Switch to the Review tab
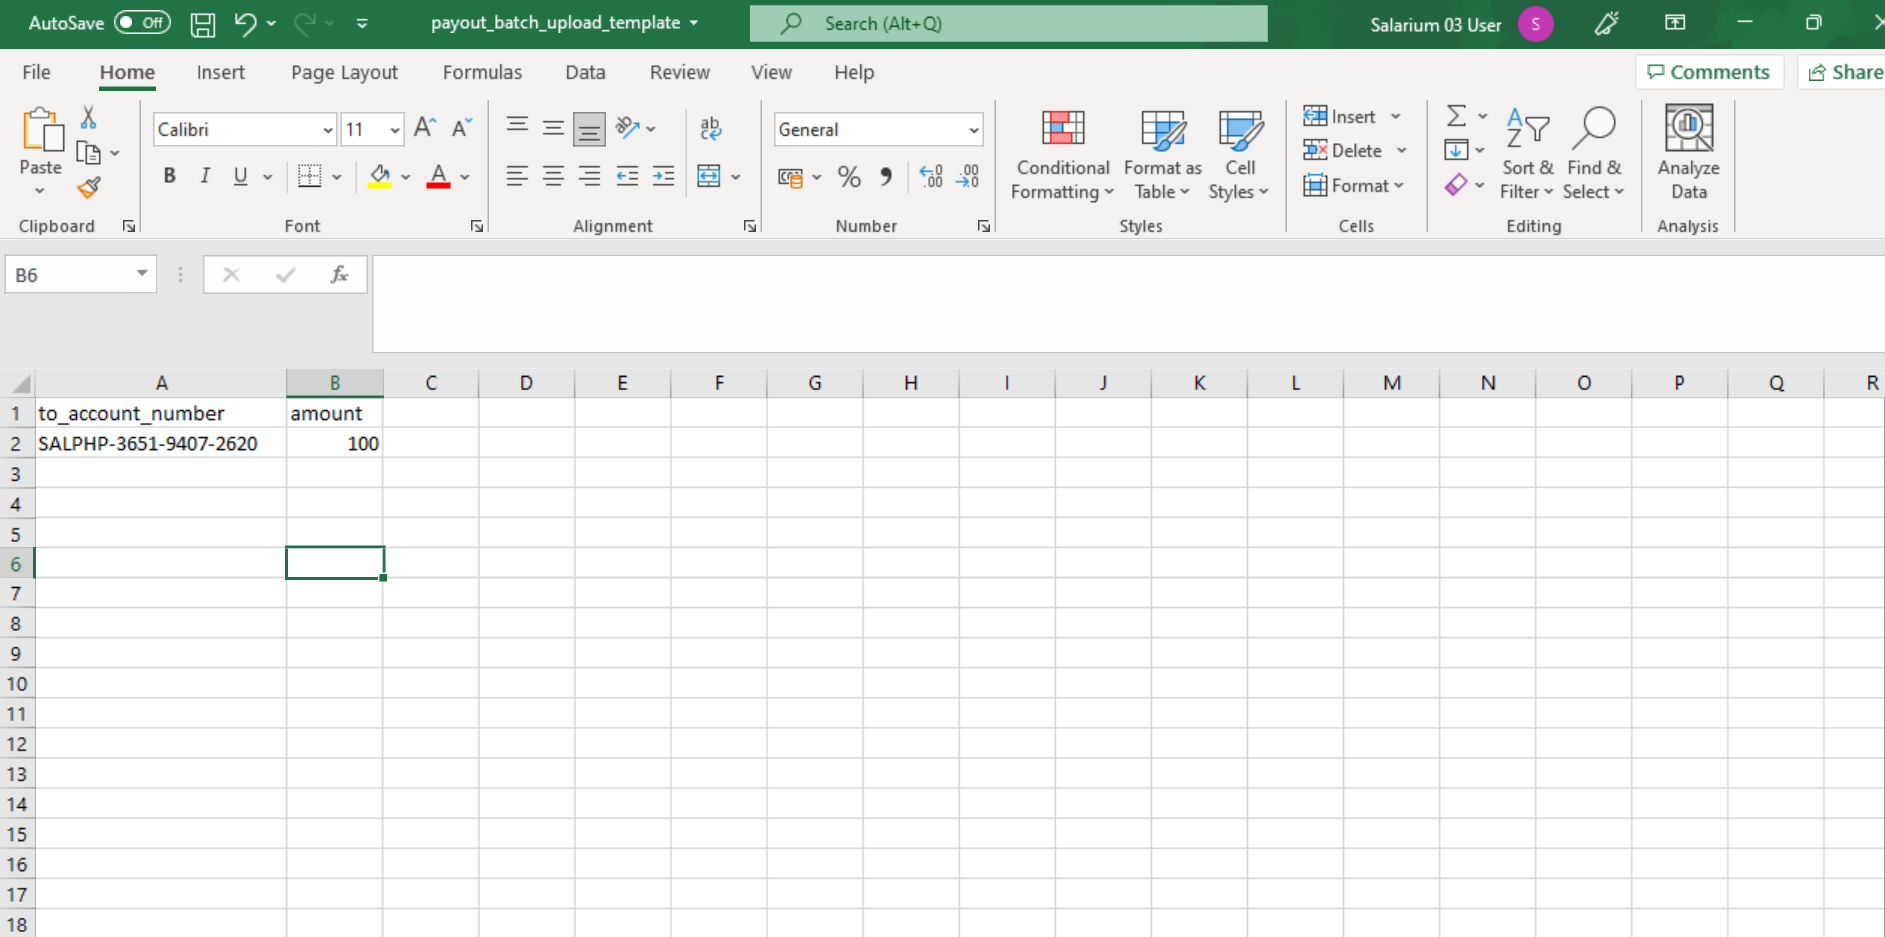Image resolution: width=1885 pixels, height=937 pixels. pyautogui.click(x=680, y=72)
